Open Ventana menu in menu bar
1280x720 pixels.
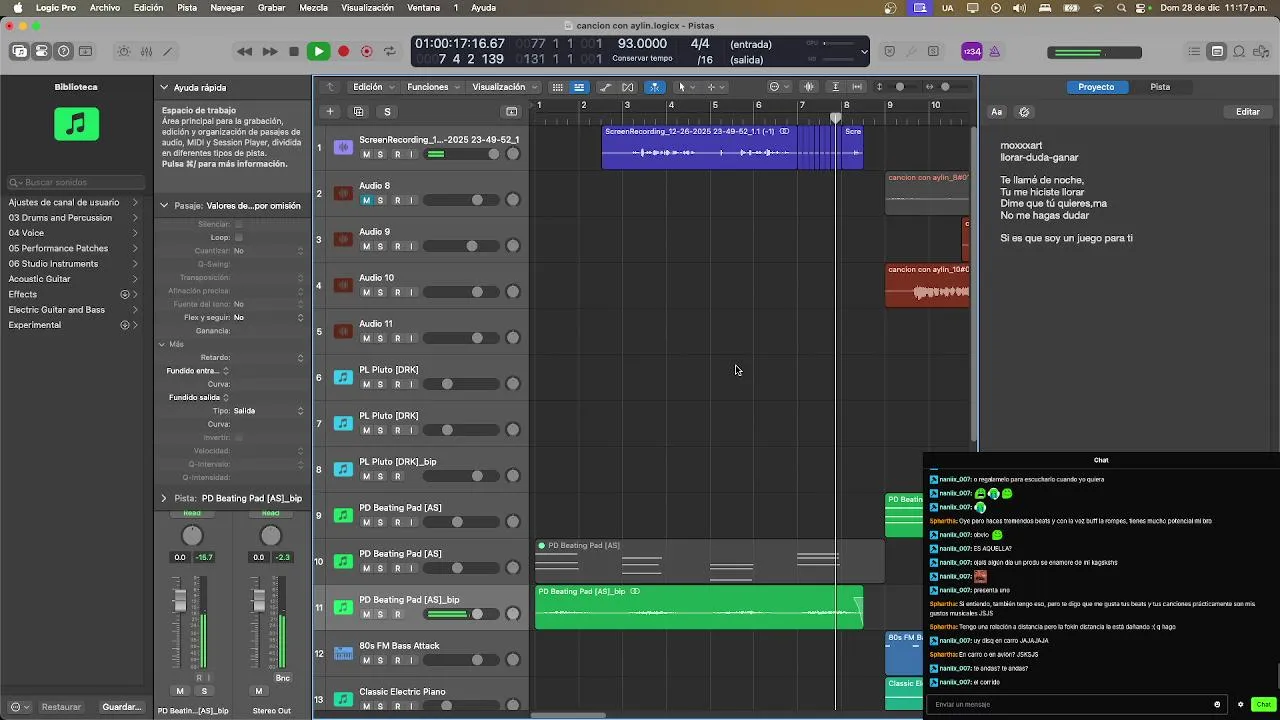point(424,7)
